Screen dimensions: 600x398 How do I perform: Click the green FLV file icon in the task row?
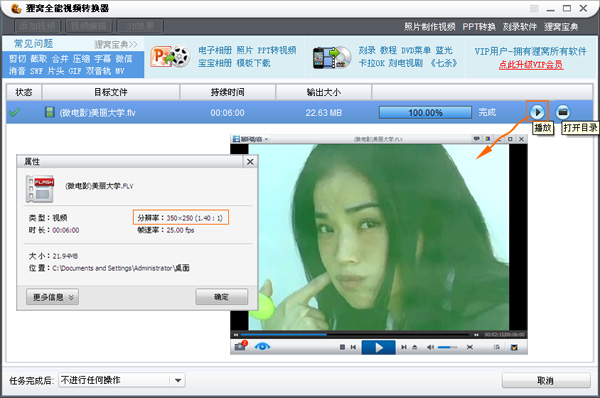[x=49, y=112]
